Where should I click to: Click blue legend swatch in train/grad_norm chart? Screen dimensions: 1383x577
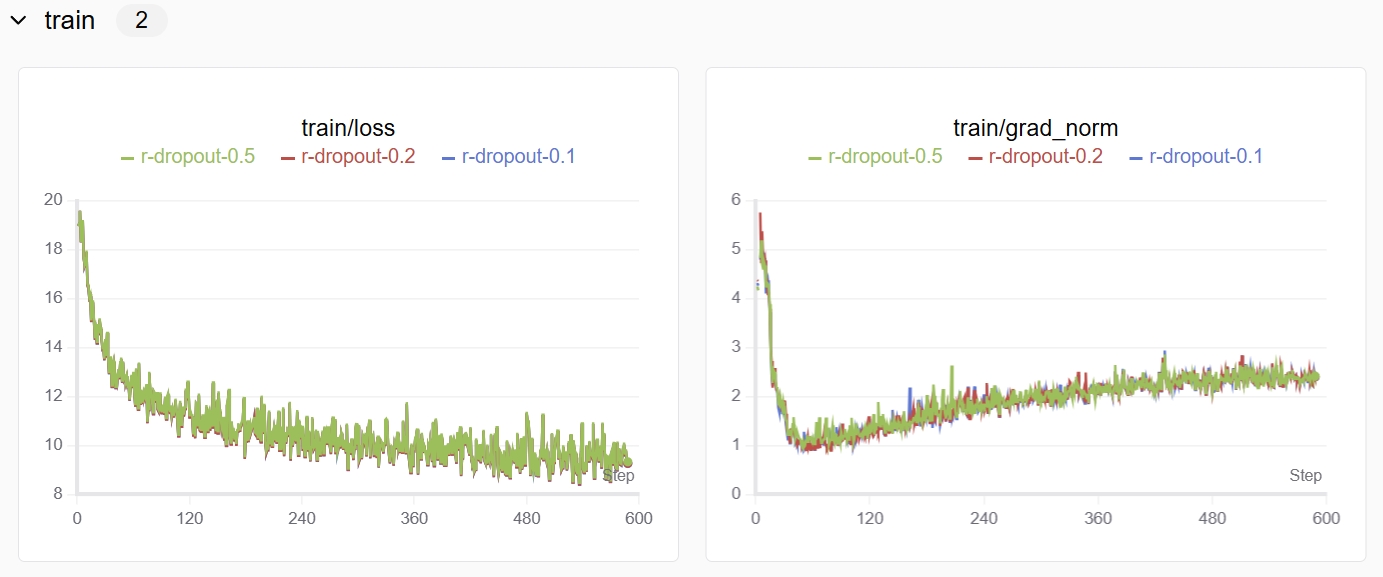(1136, 158)
